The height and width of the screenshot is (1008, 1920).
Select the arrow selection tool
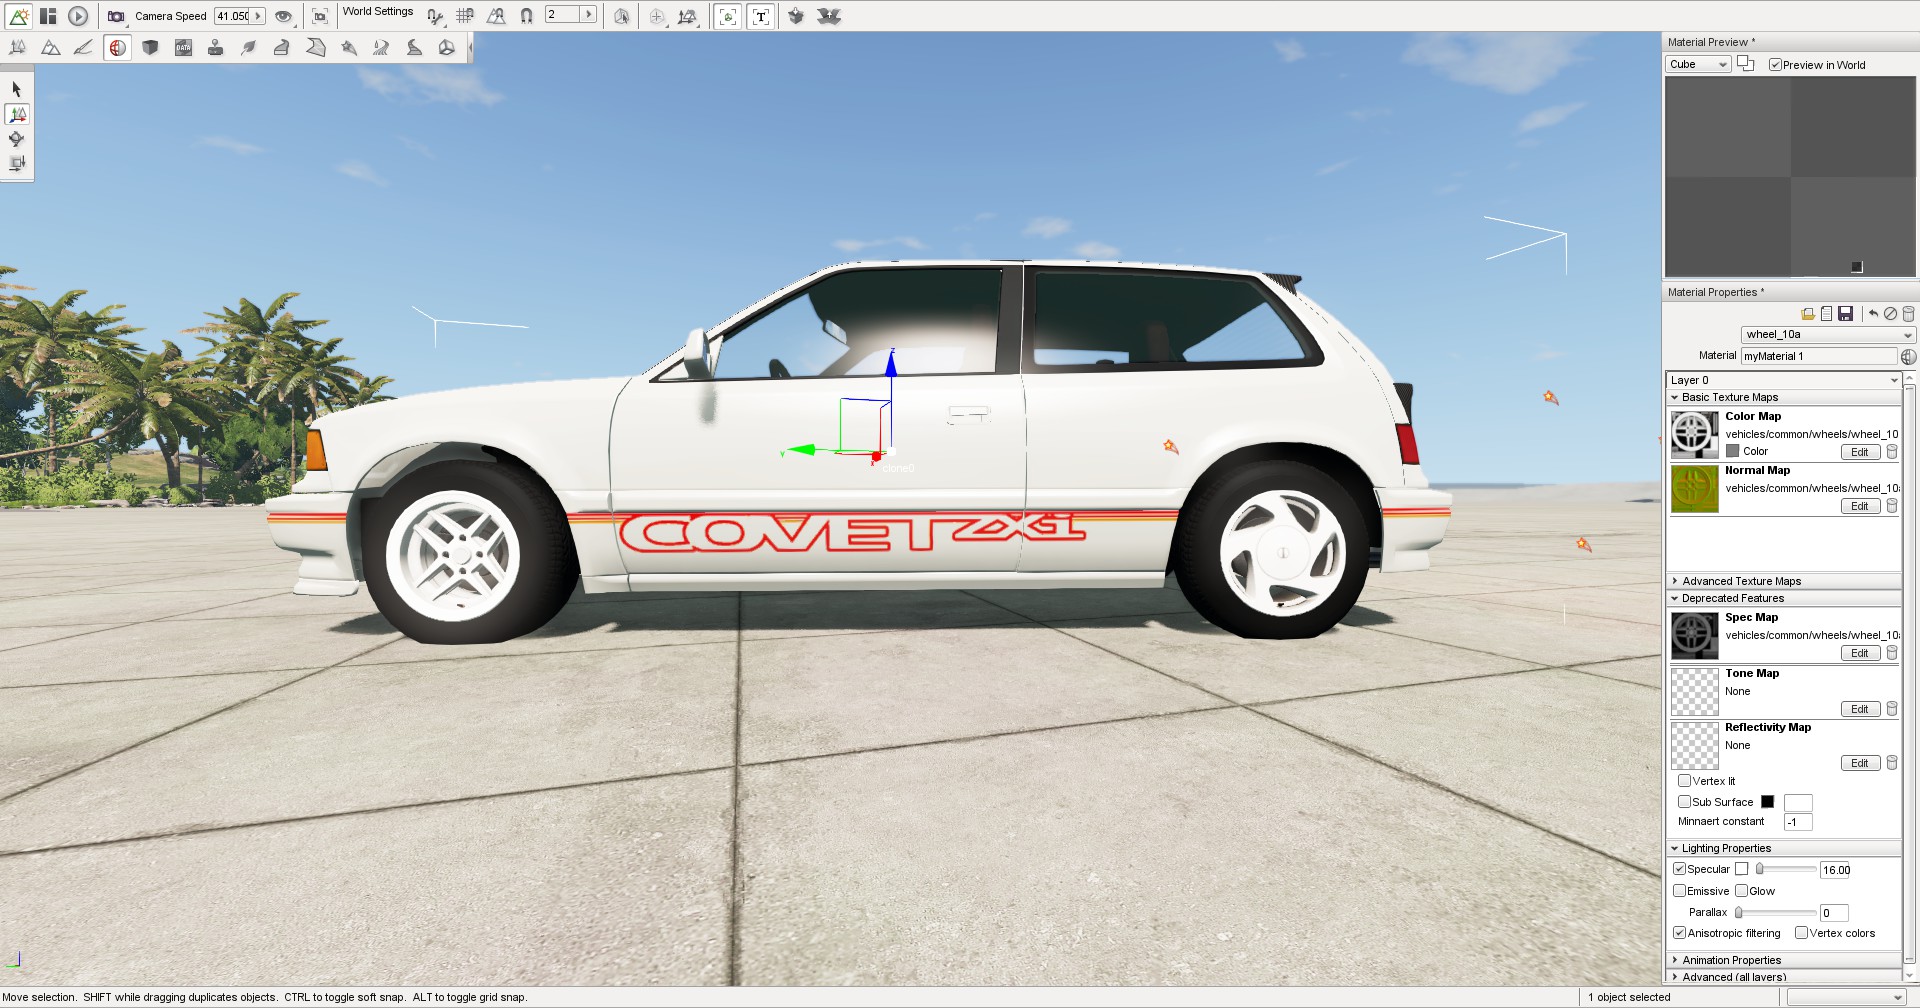(x=17, y=89)
